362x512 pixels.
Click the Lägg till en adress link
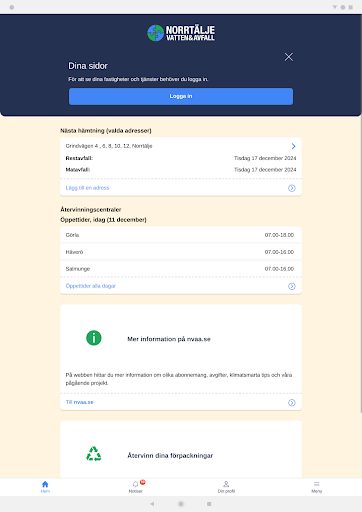[x=87, y=188]
